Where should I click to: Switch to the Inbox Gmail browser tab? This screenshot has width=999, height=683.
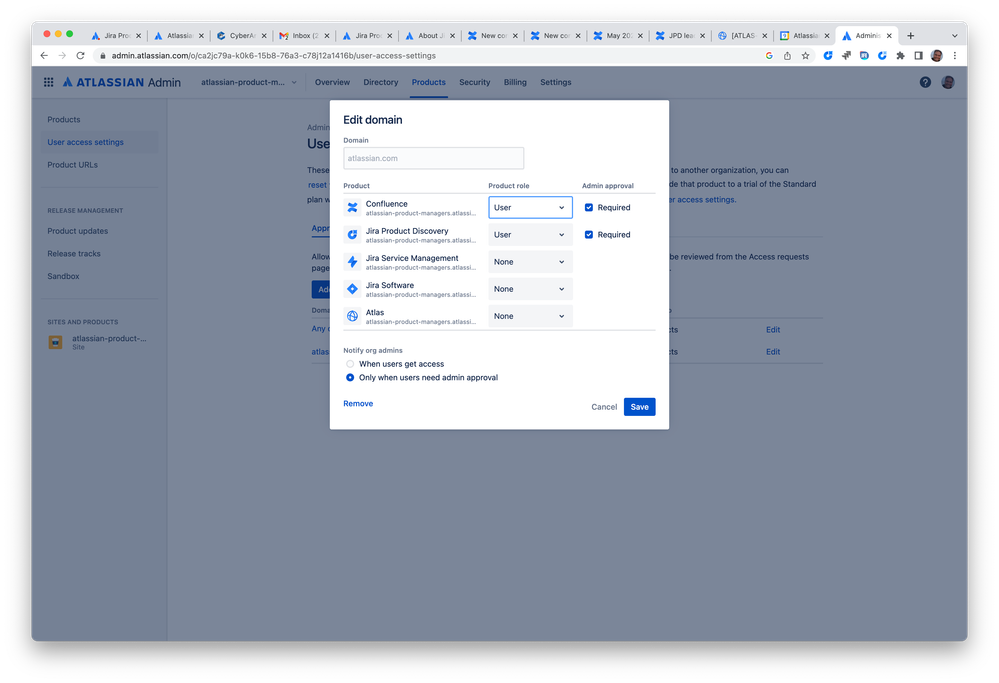[x=305, y=36]
